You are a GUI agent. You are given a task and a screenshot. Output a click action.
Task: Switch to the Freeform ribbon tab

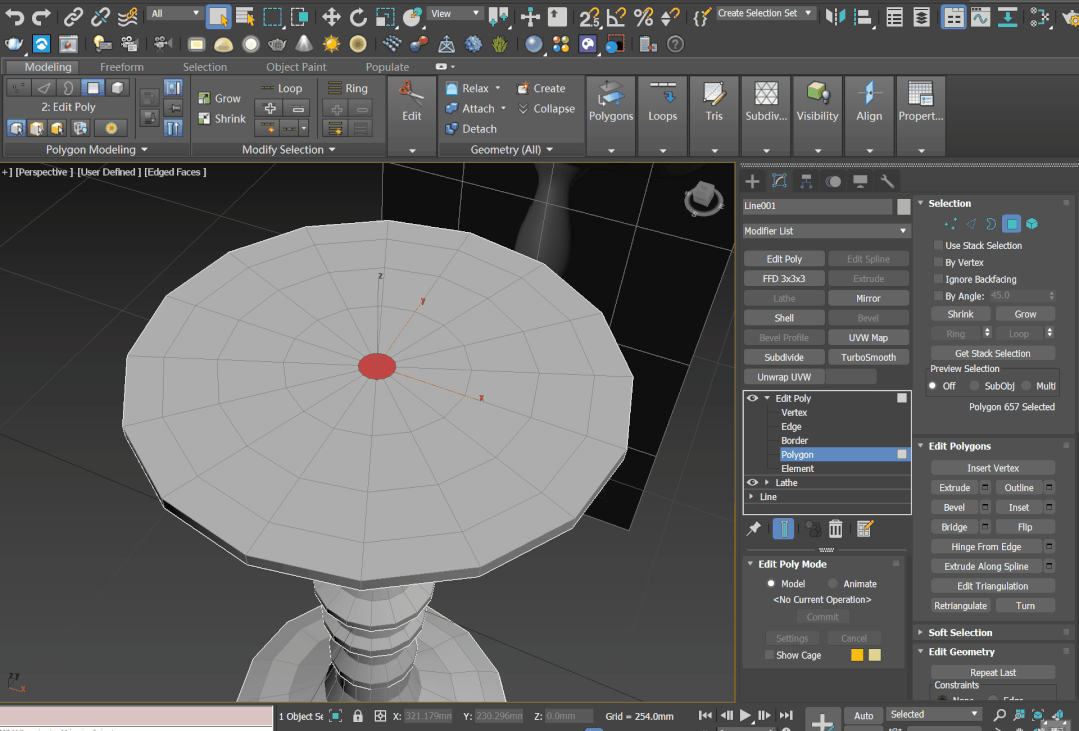pos(122,67)
